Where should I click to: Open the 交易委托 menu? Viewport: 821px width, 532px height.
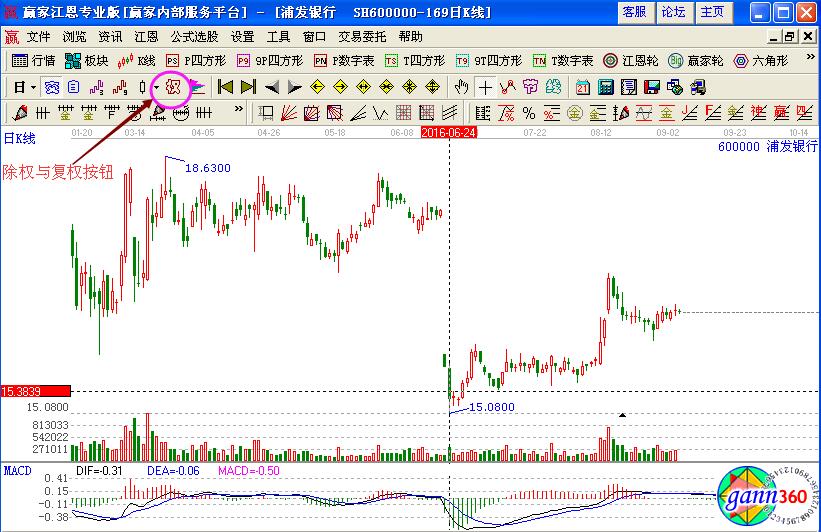pos(361,36)
